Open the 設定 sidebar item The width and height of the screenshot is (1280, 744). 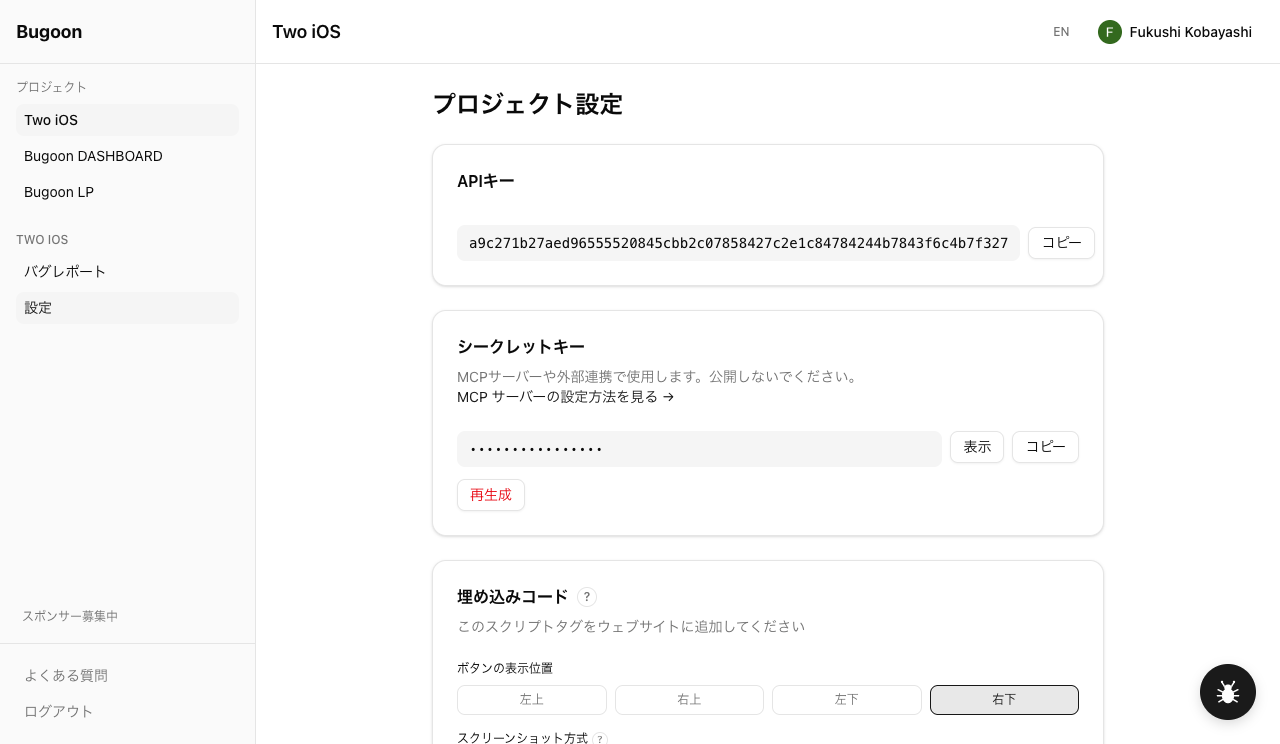point(127,308)
